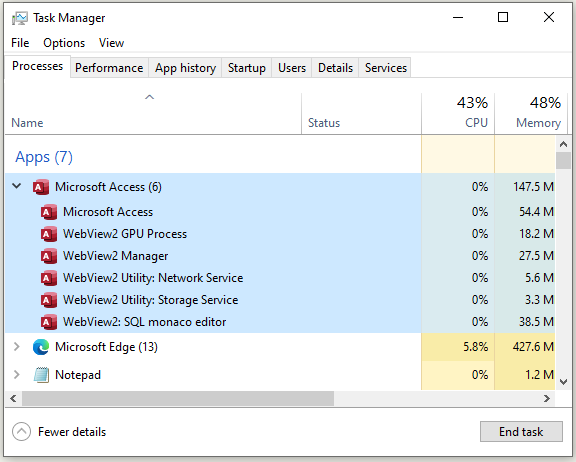Click the Fewer details label
Image resolution: width=576 pixels, height=462 pixels.
72,432
